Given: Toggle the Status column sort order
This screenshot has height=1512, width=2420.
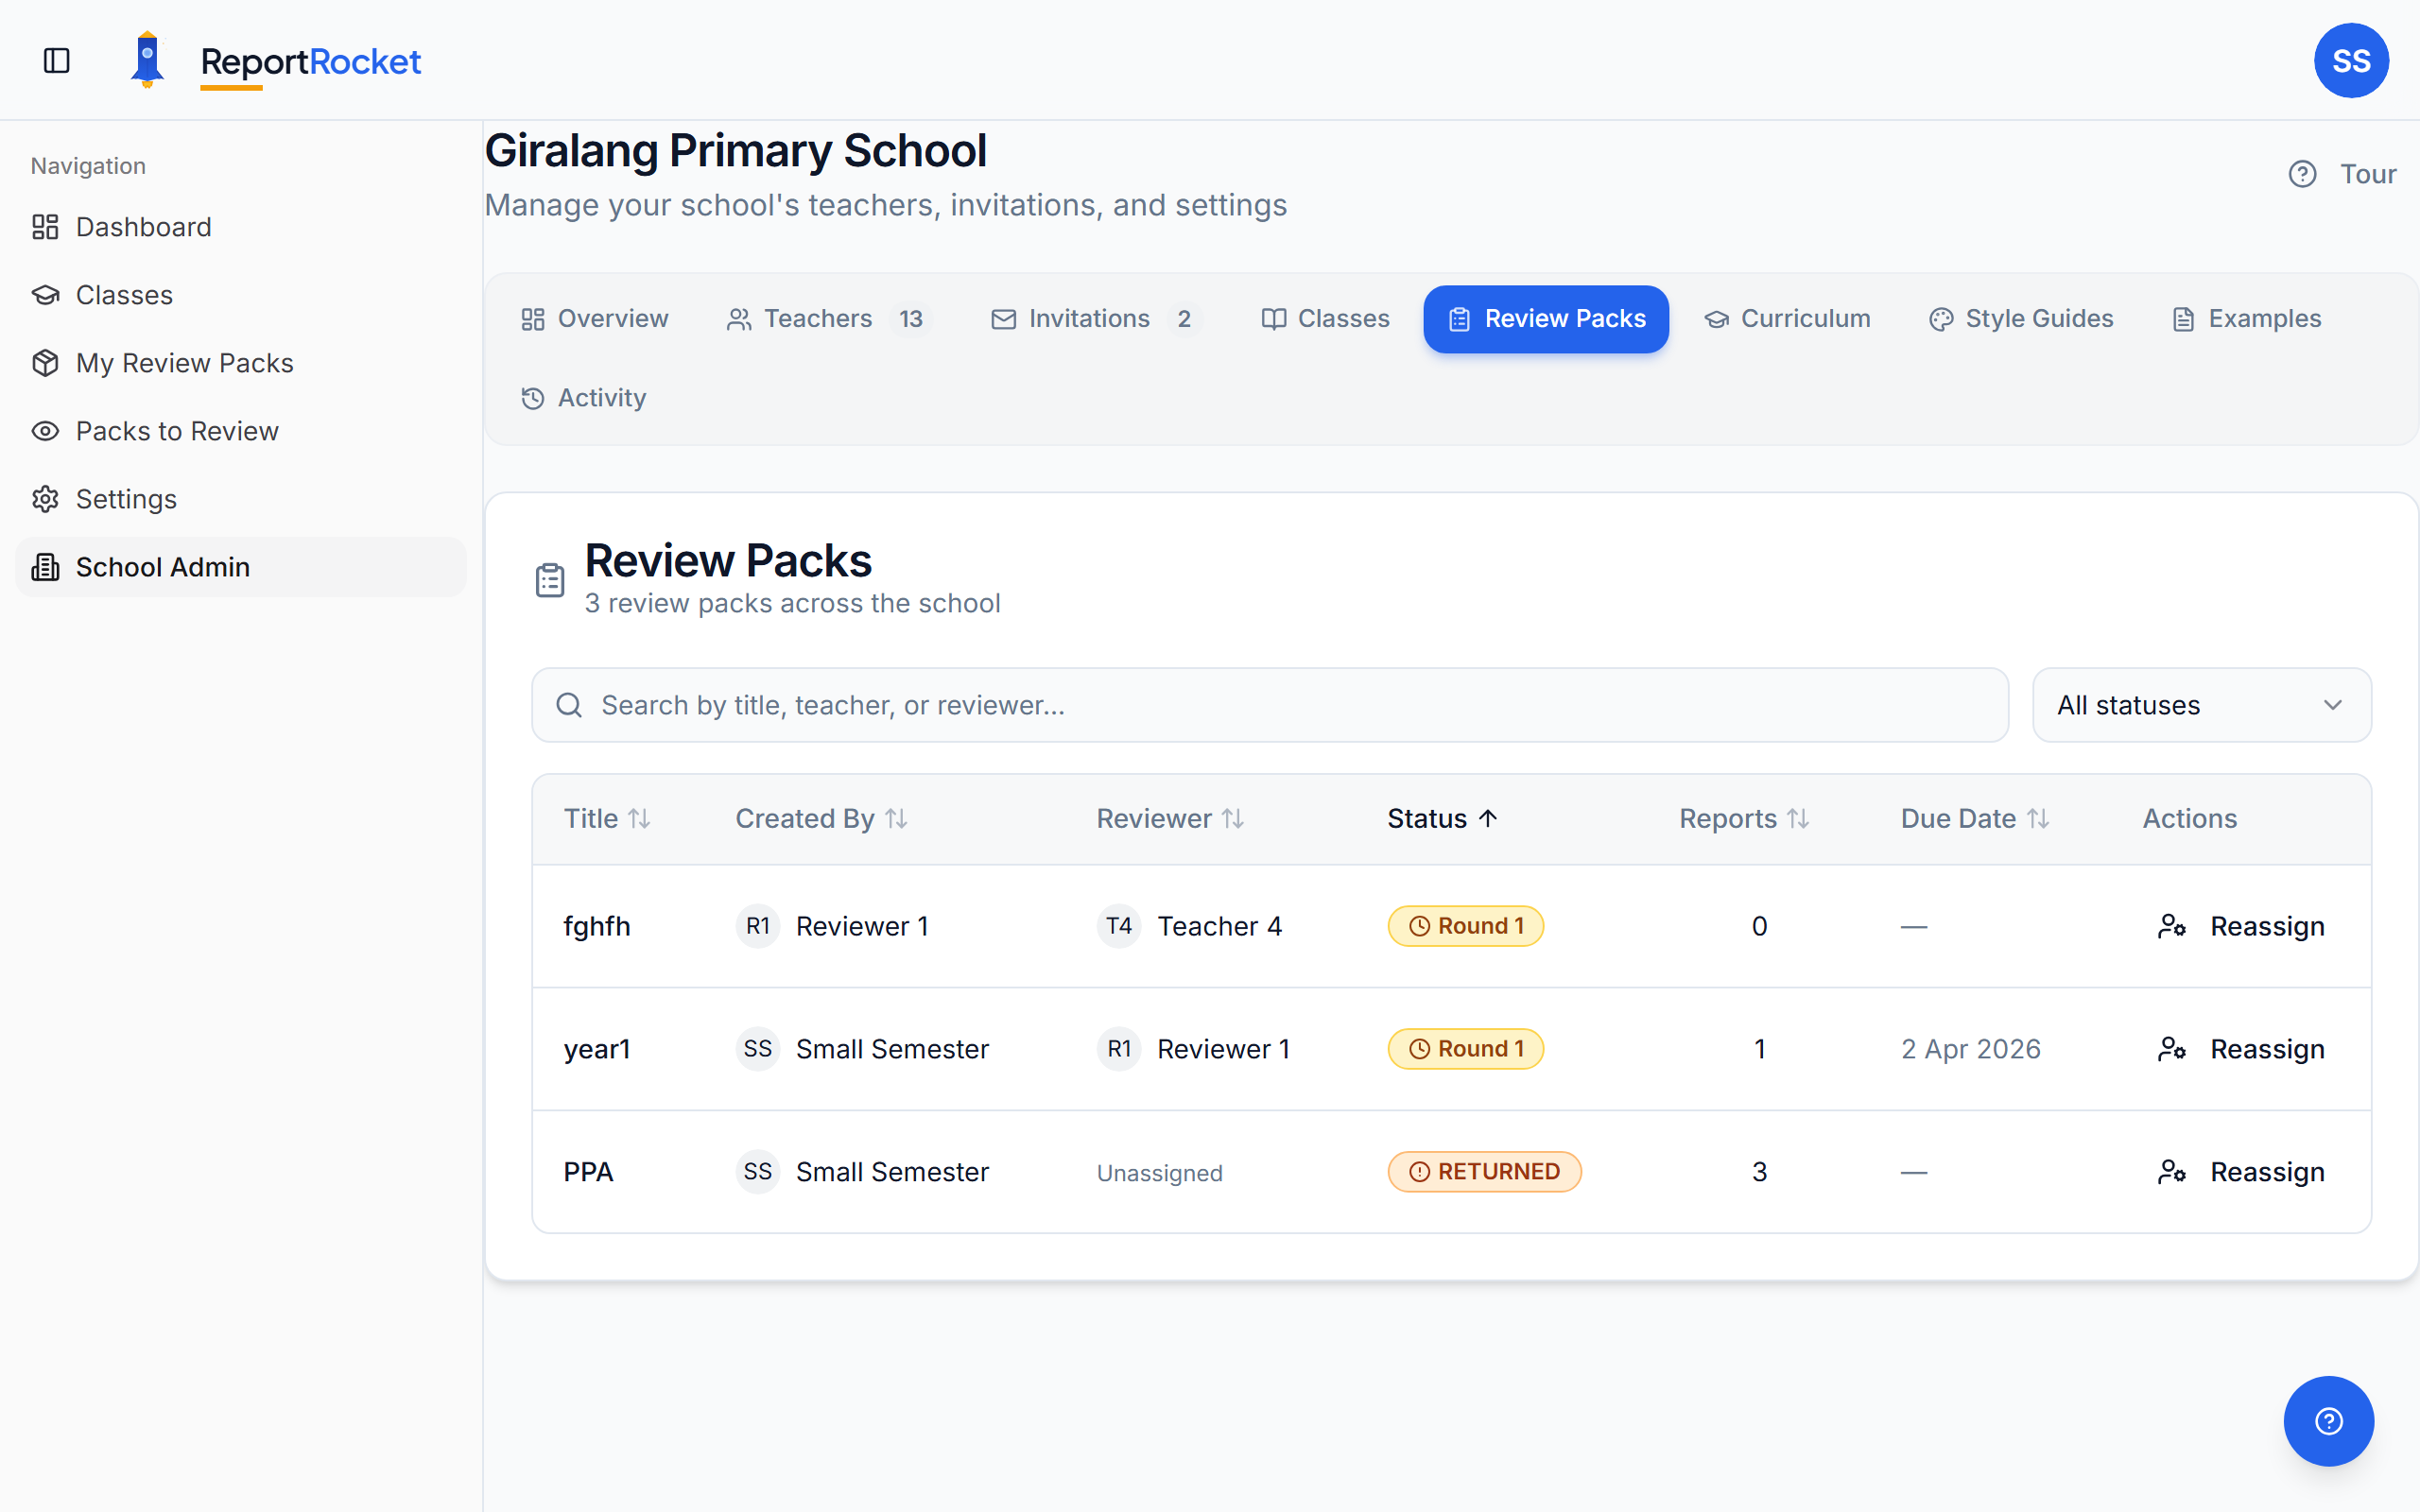Looking at the screenshot, I should coord(1442,818).
